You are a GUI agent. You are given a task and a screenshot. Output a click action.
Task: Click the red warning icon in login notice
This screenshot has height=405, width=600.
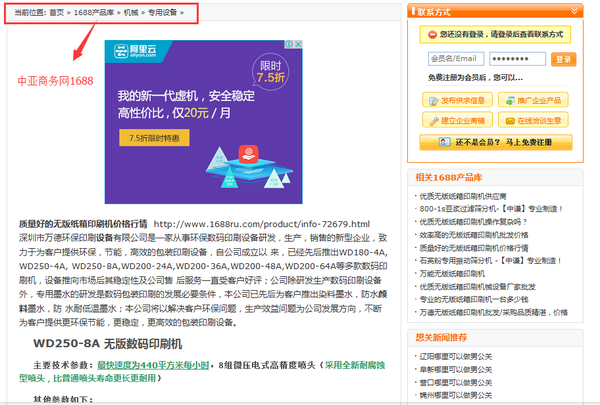click(432, 35)
